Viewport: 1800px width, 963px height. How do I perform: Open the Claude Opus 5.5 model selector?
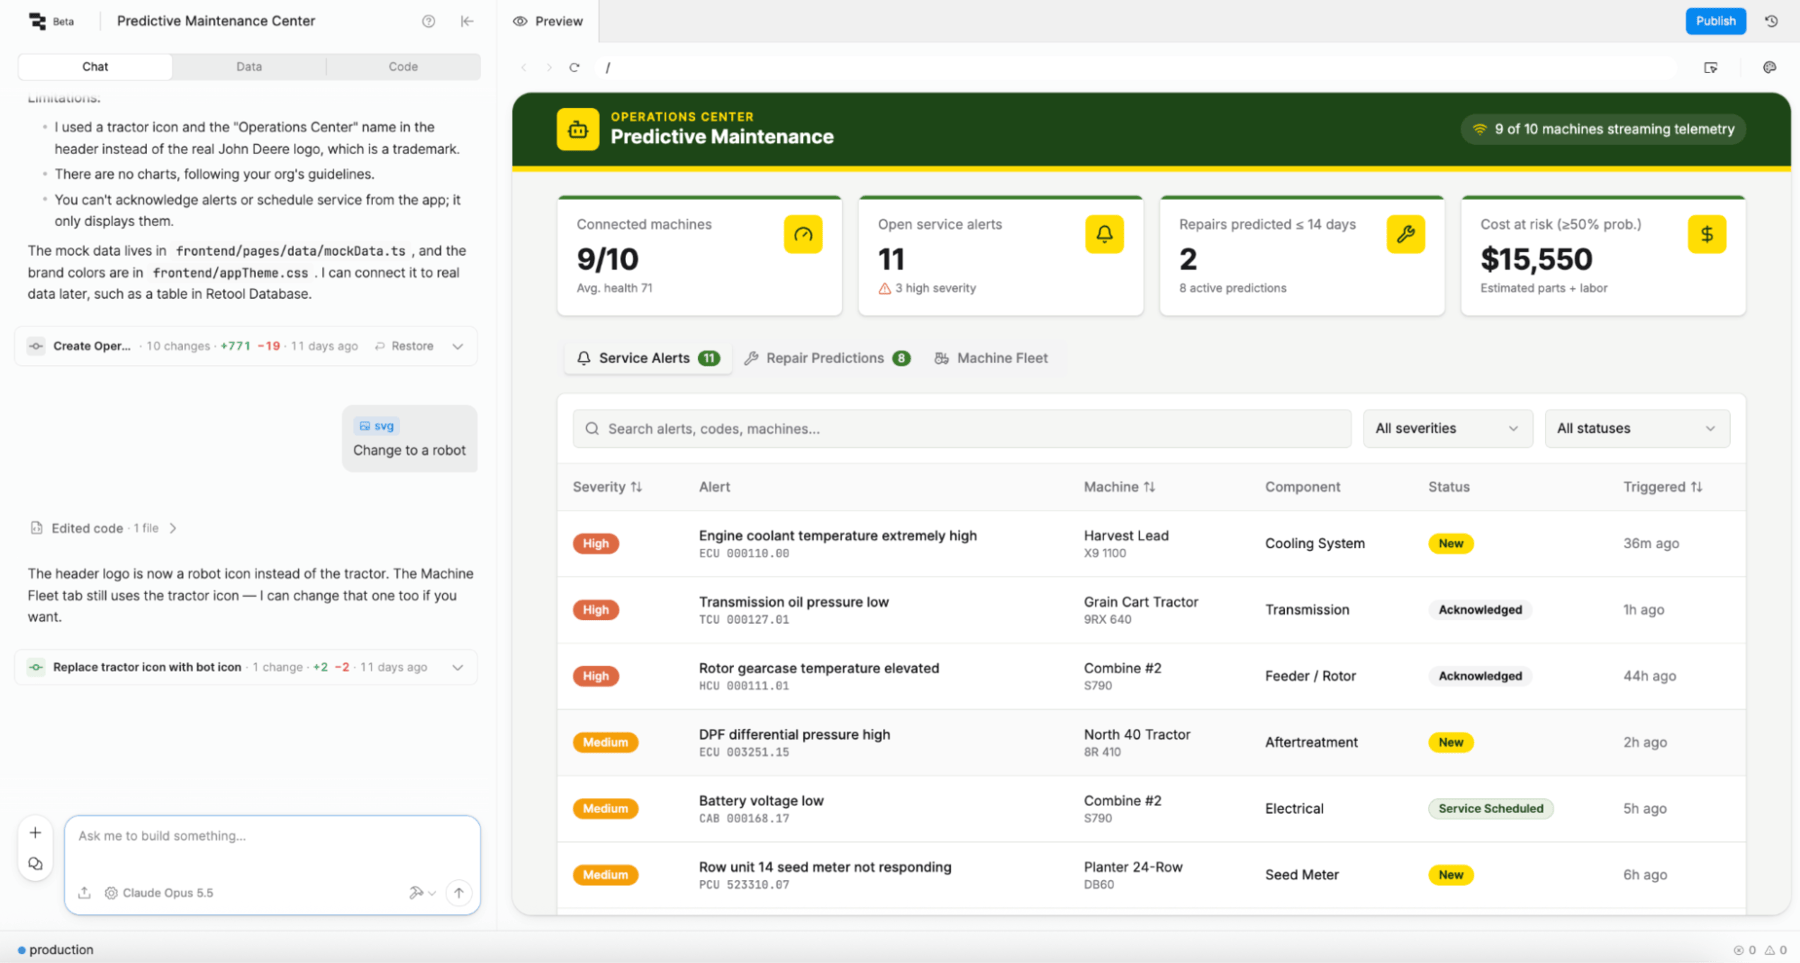click(159, 893)
